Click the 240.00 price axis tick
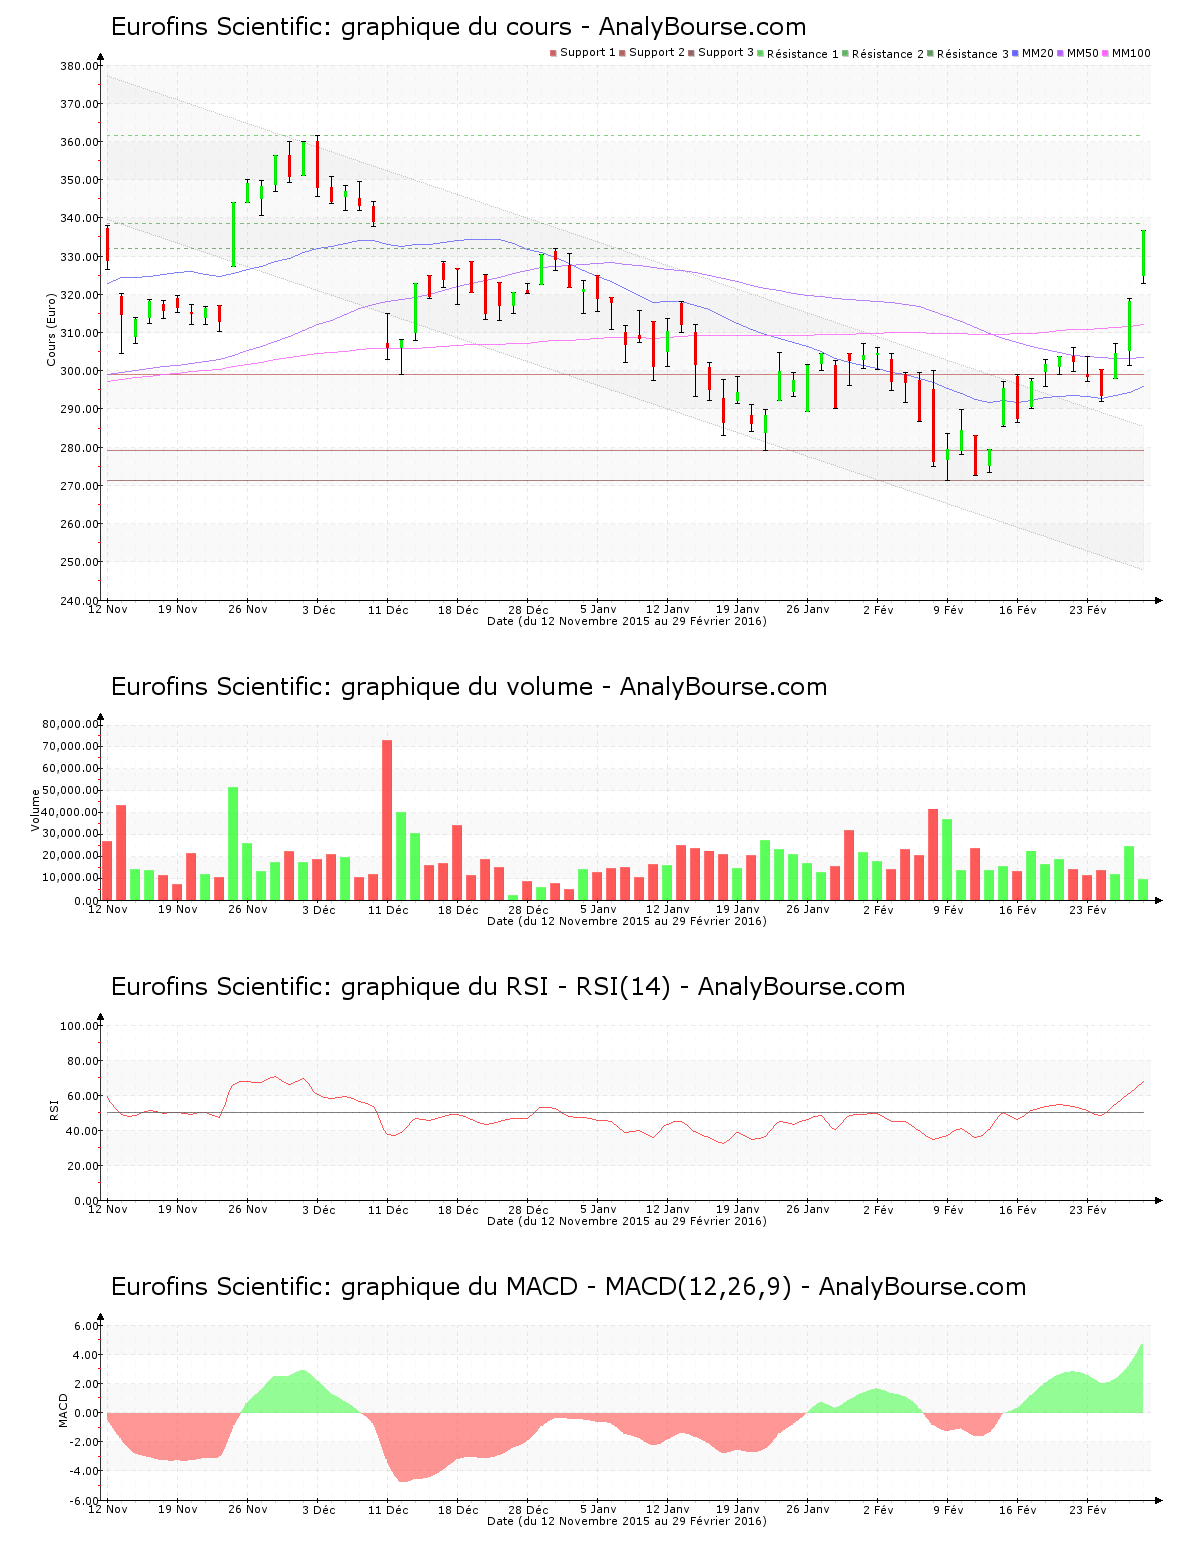Screen dimensions: 1200x1550 (80, 600)
